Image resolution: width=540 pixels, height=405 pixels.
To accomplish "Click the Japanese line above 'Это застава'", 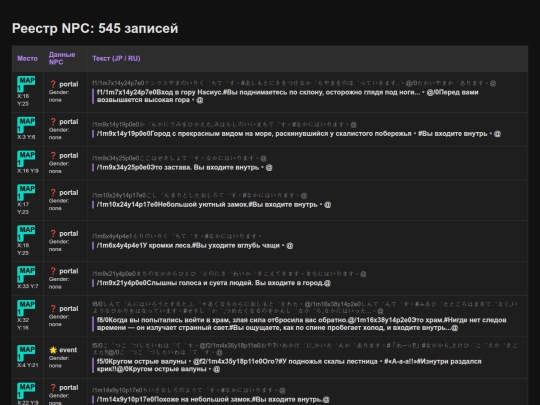I will [179, 158].
